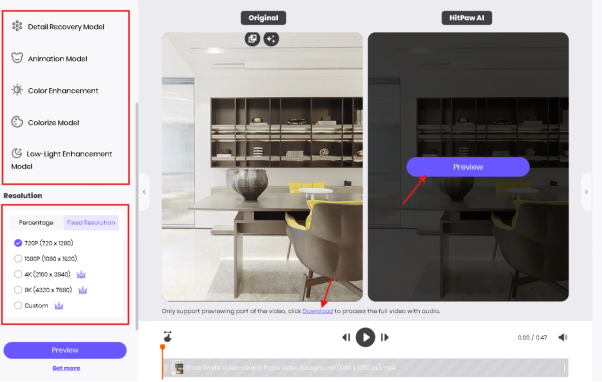Select Color Enhancement text label

pyautogui.click(x=63, y=91)
